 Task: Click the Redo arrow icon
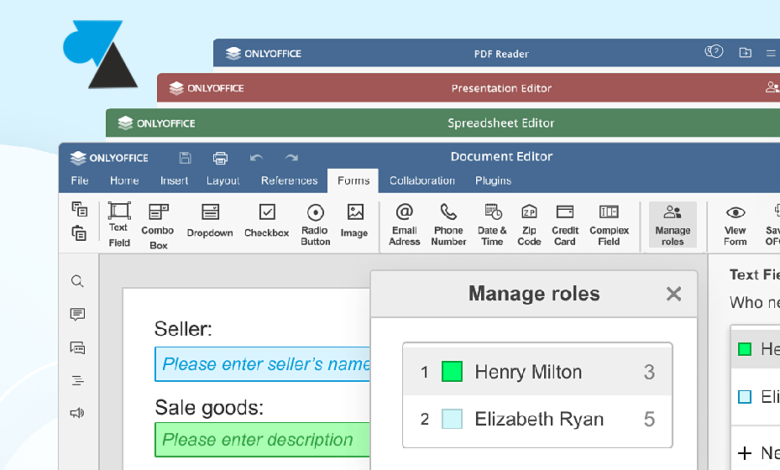(x=292, y=158)
